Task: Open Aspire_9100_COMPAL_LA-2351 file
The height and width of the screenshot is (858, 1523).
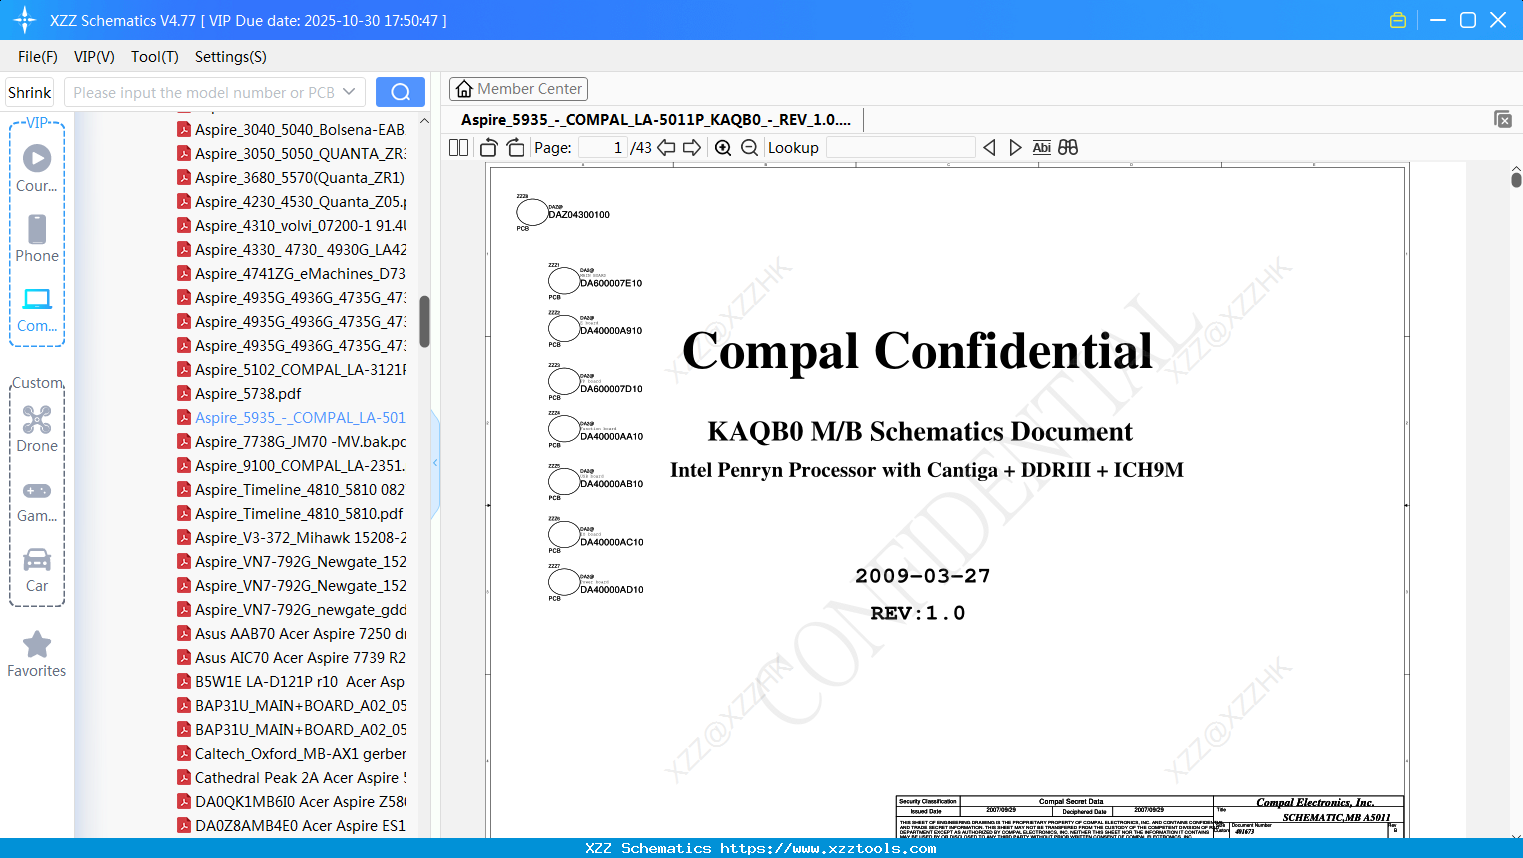Action: (291, 465)
